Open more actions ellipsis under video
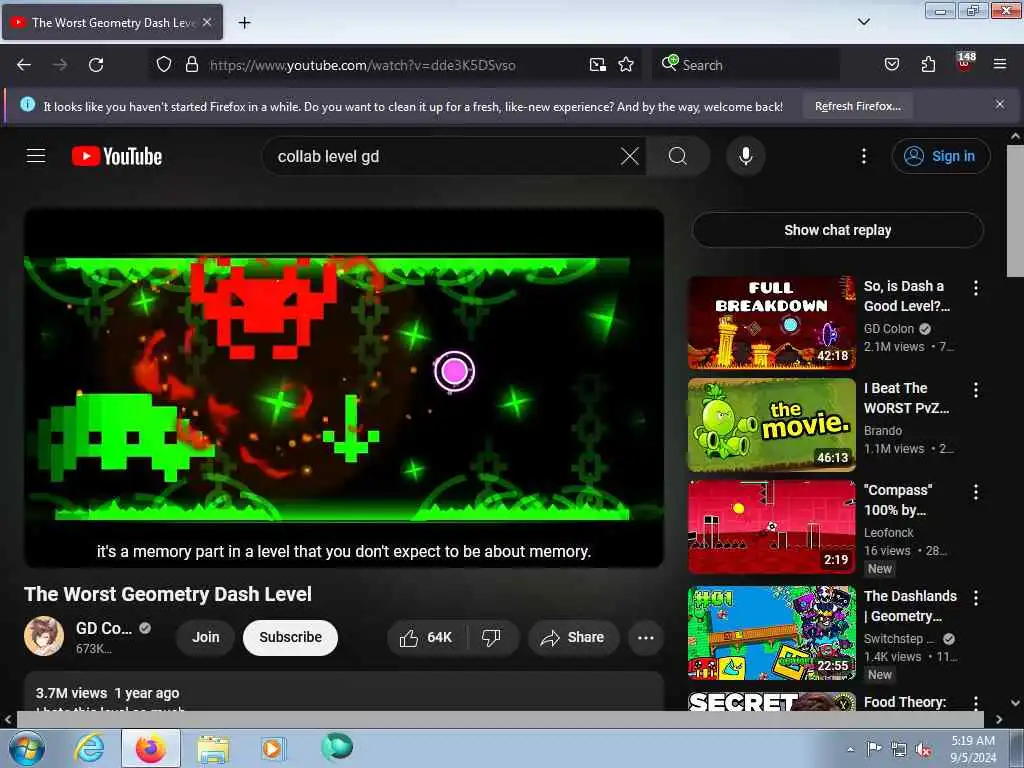This screenshot has width=1024, height=768. coord(645,637)
